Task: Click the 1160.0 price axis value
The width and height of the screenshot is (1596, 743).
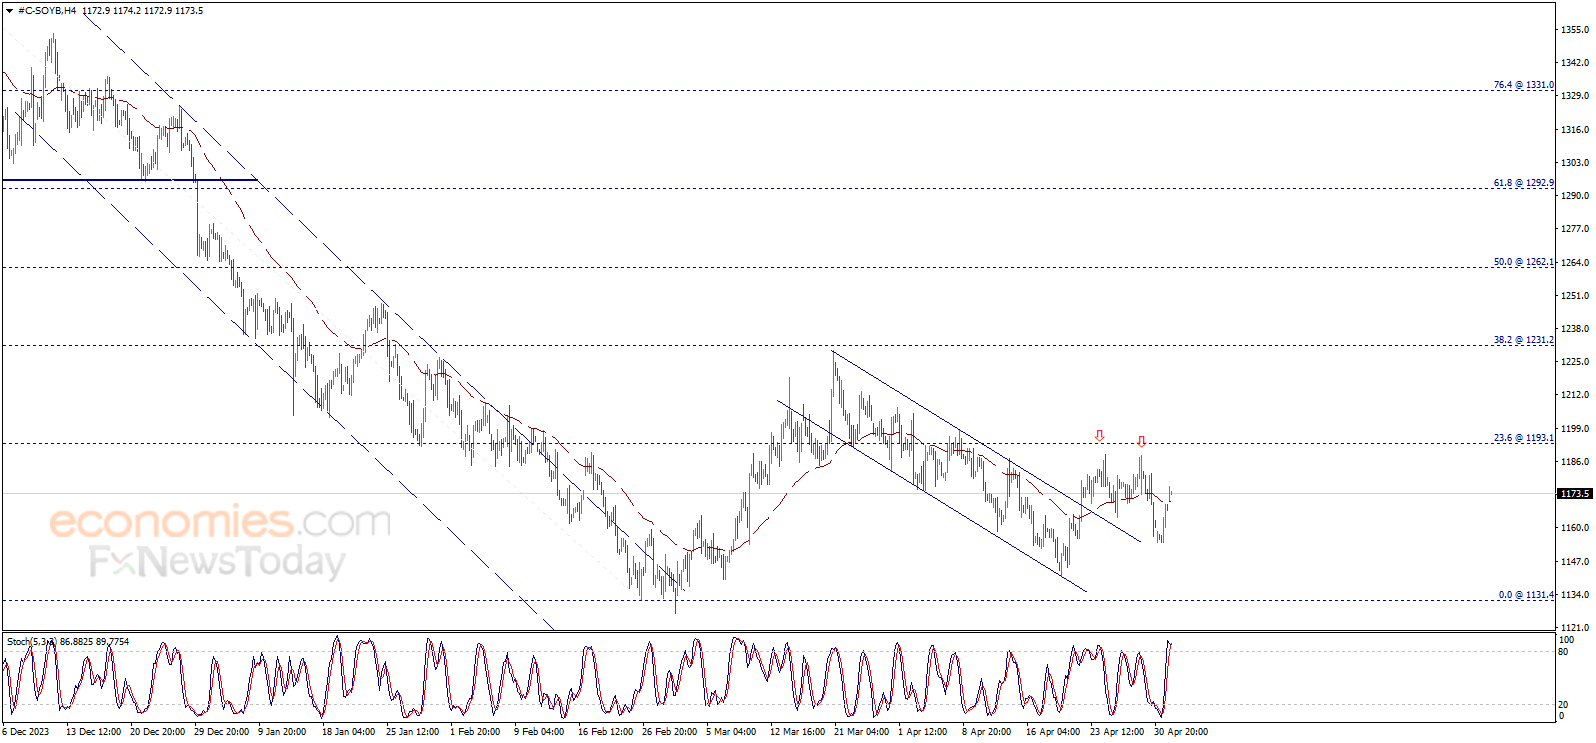Action: click(x=1575, y=528)
